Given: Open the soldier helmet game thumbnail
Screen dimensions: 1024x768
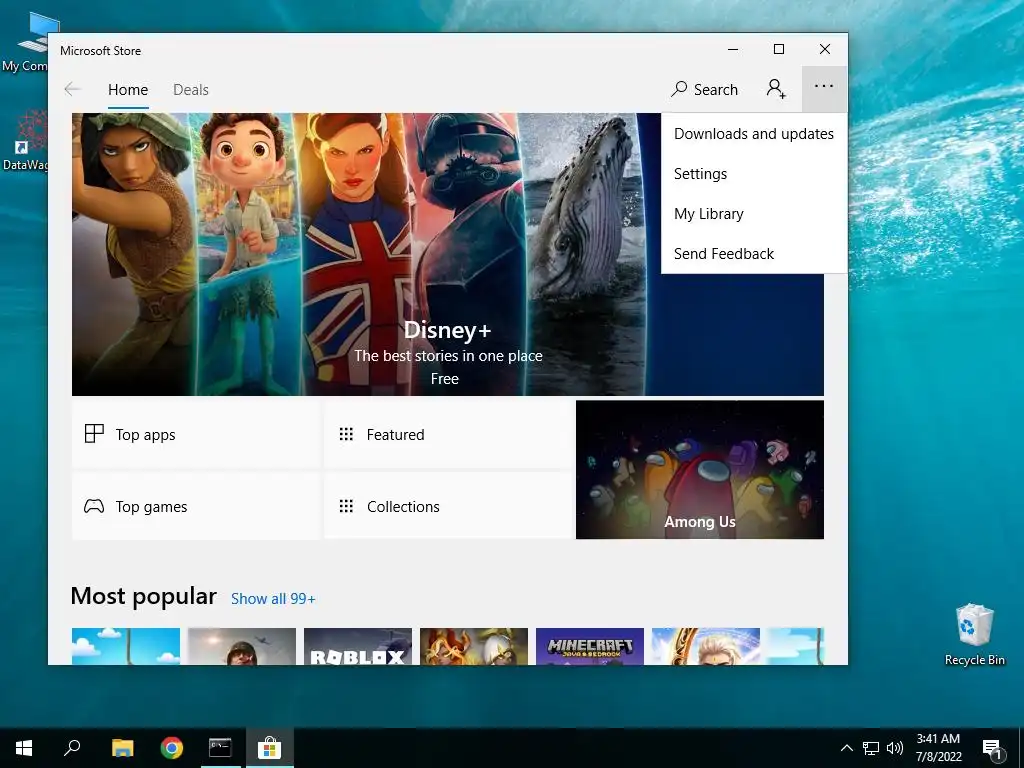Looking at the screenshot, I should 242,647.
